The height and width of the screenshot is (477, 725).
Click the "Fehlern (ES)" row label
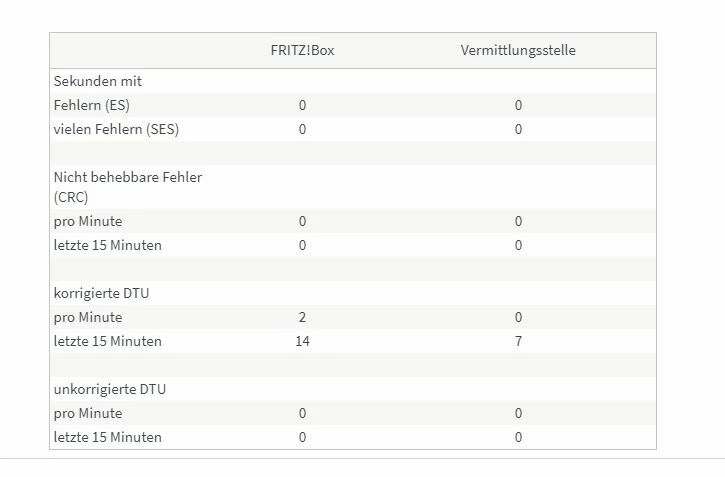[92, 105]
